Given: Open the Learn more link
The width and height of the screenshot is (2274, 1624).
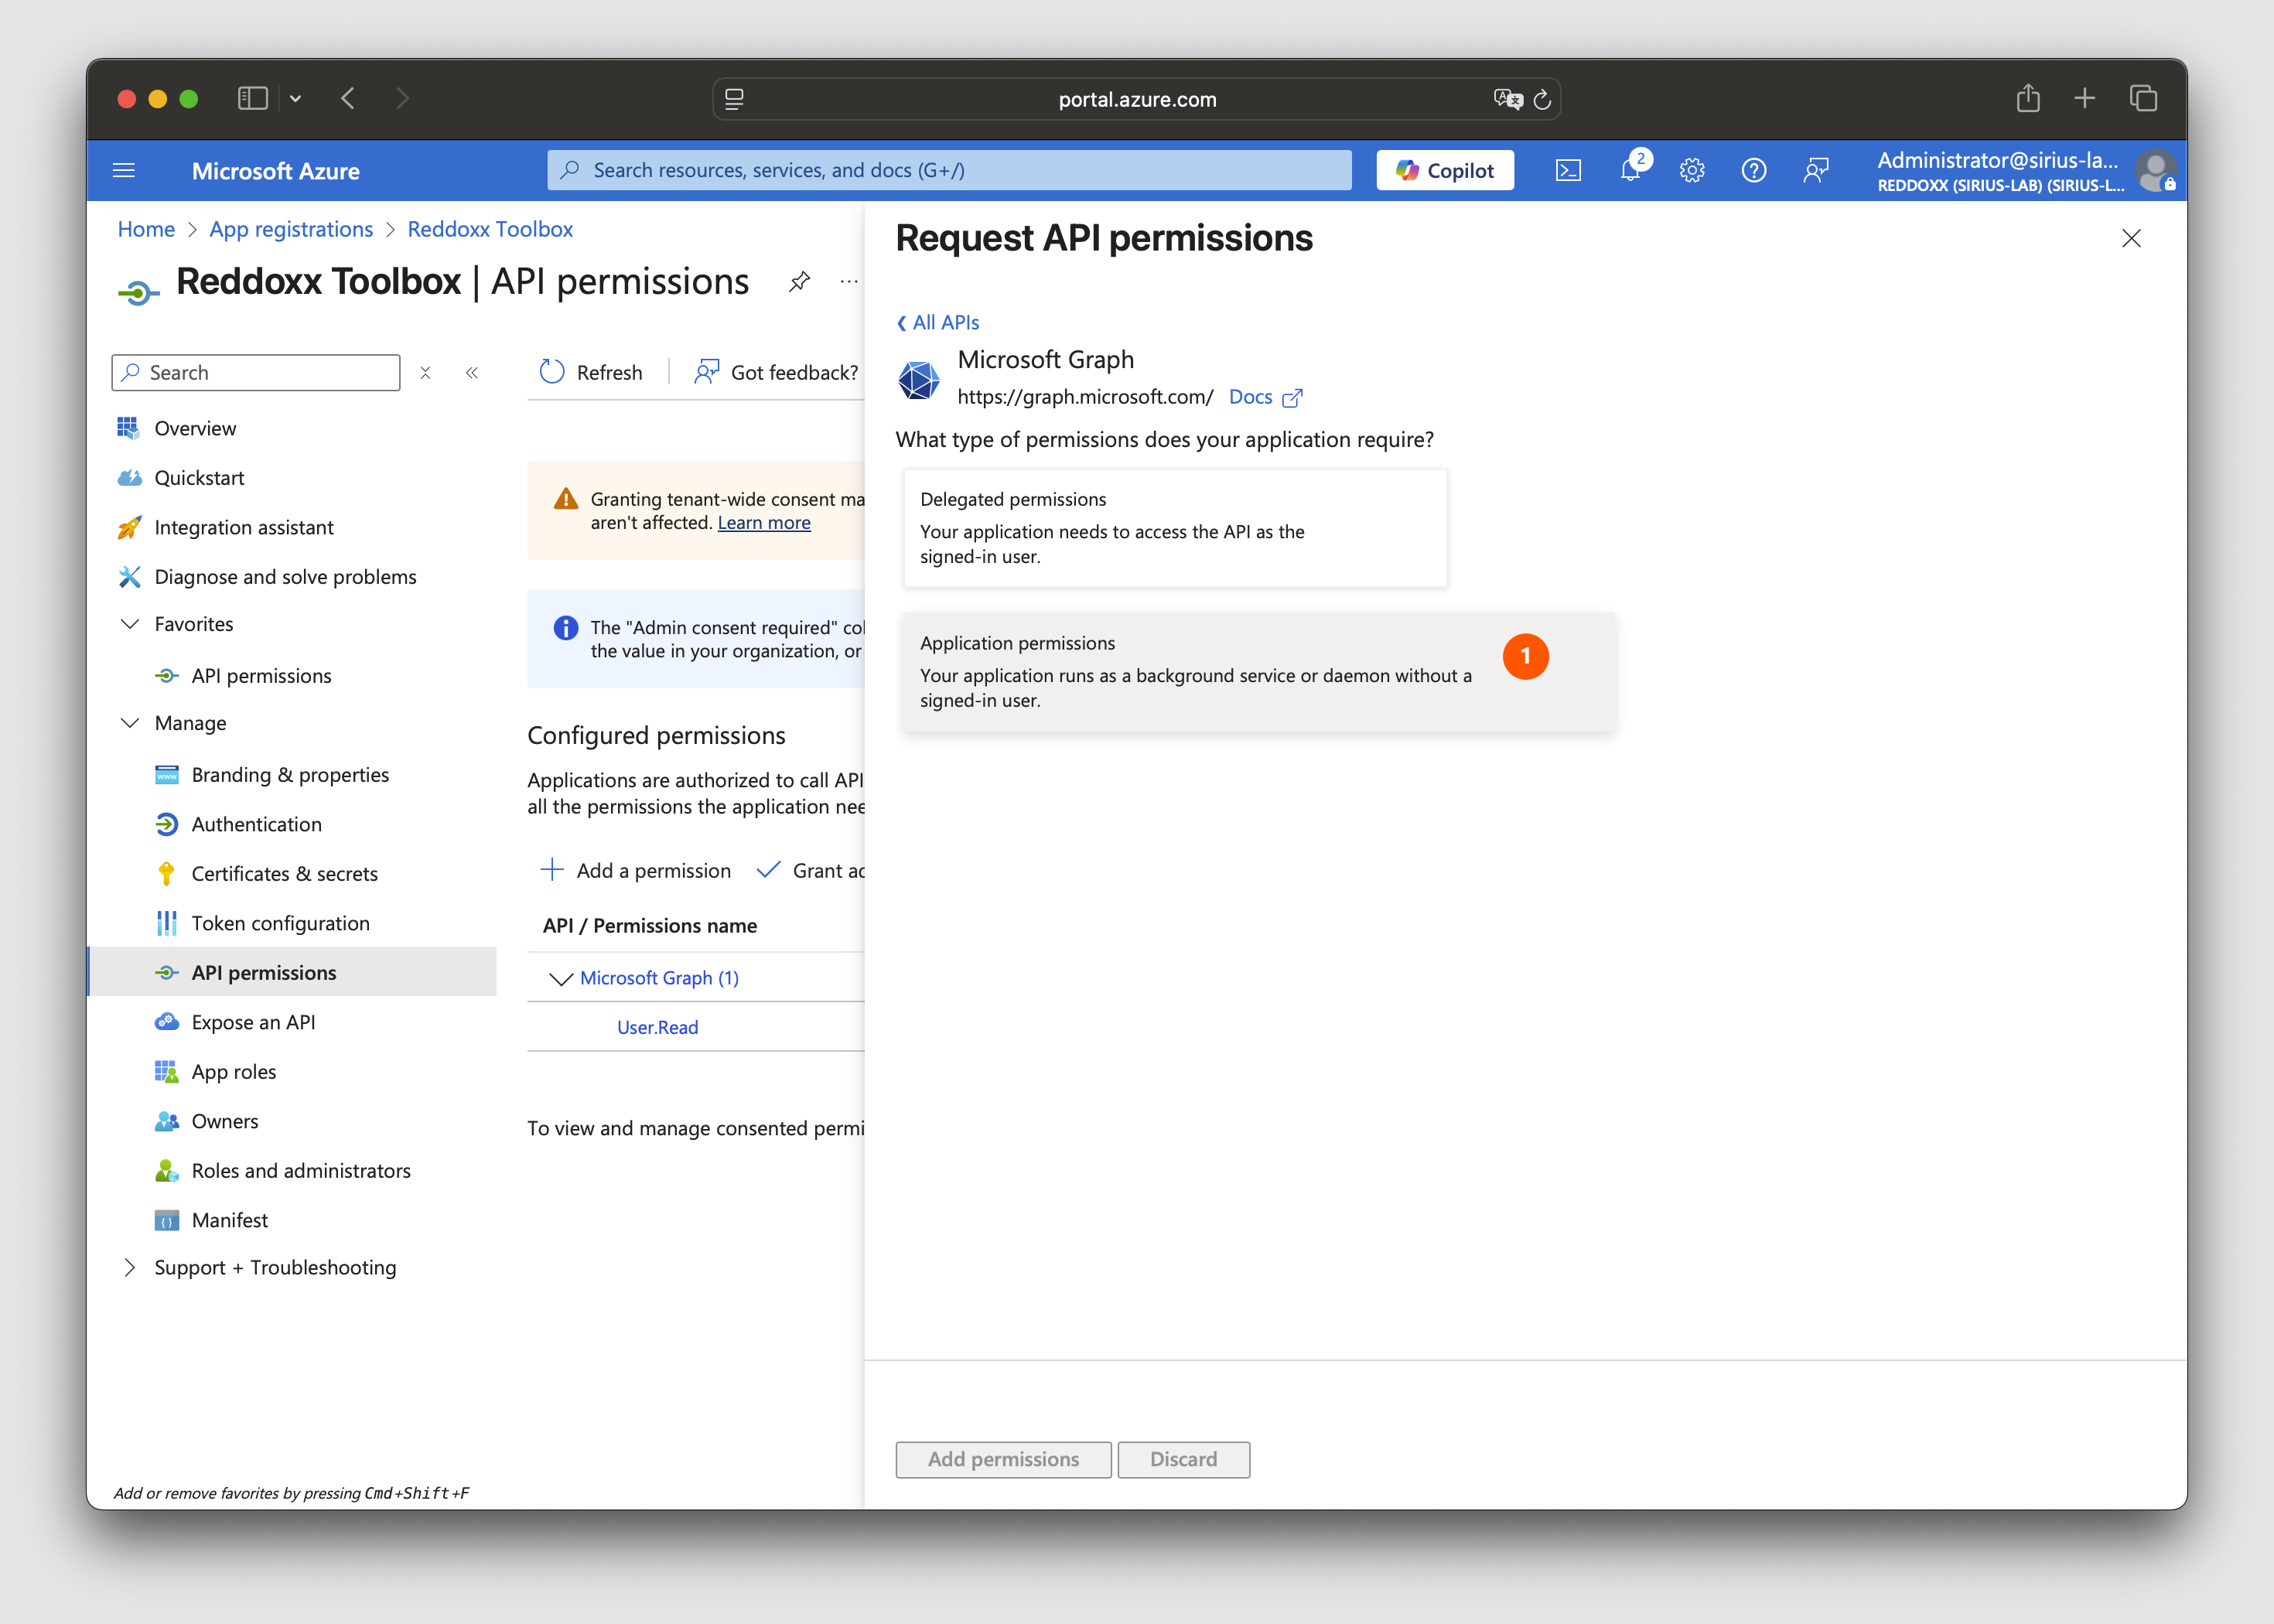Looking at the screenshot, I should (764, 523).
